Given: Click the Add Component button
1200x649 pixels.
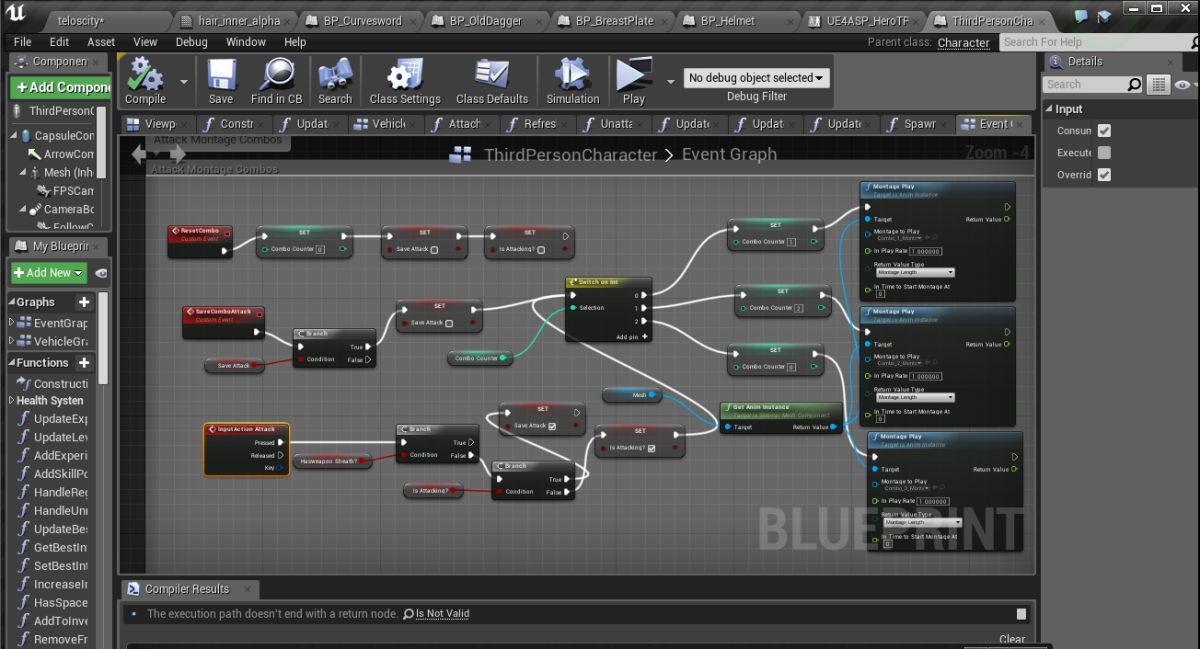Looking at the screenshot, I should [62, 87].
